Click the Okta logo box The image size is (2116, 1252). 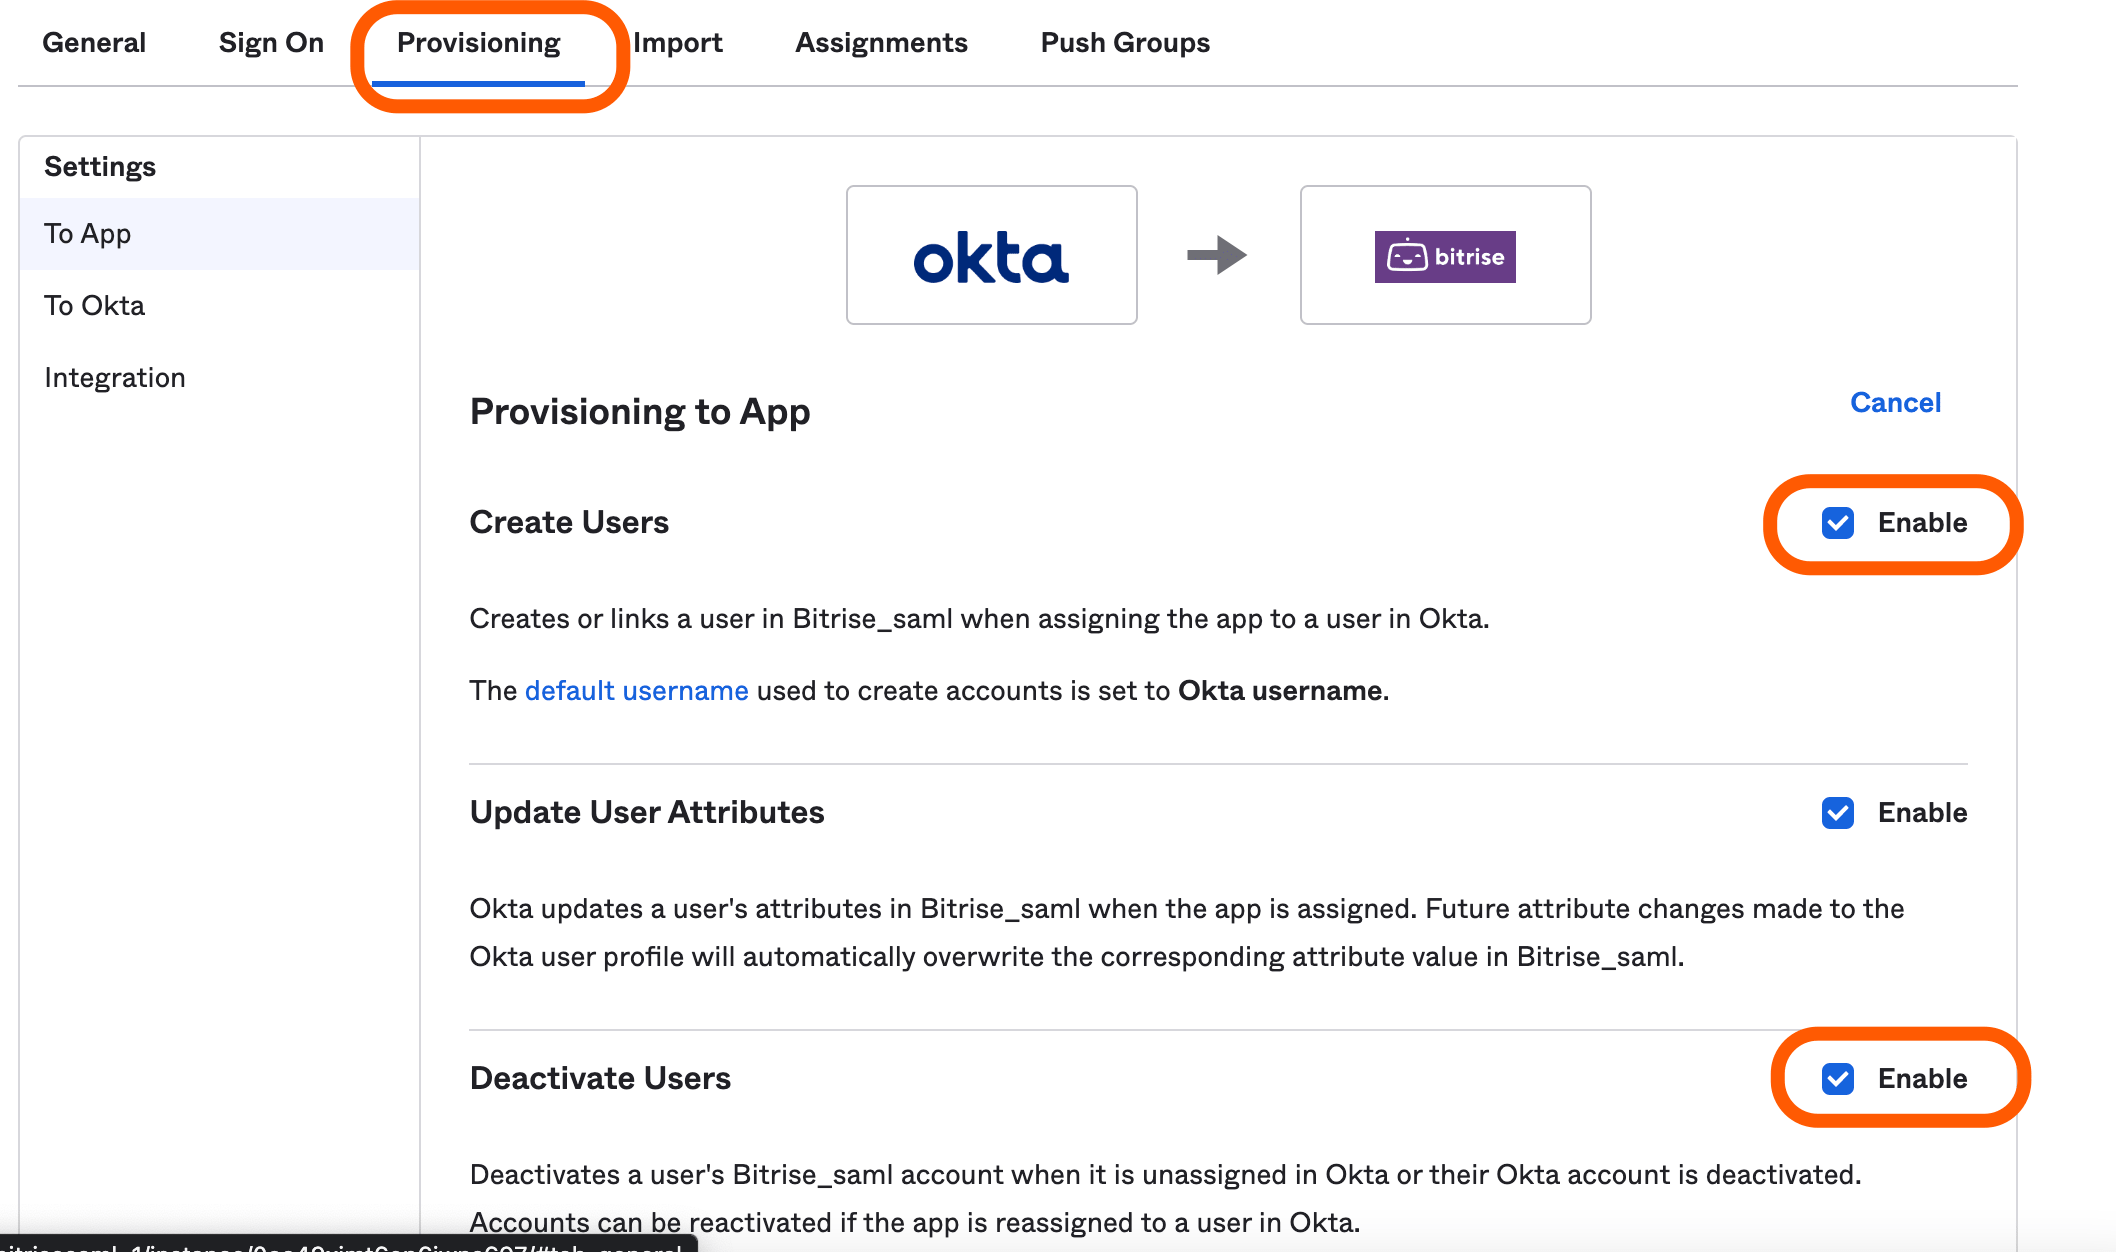tap(991, 255)
